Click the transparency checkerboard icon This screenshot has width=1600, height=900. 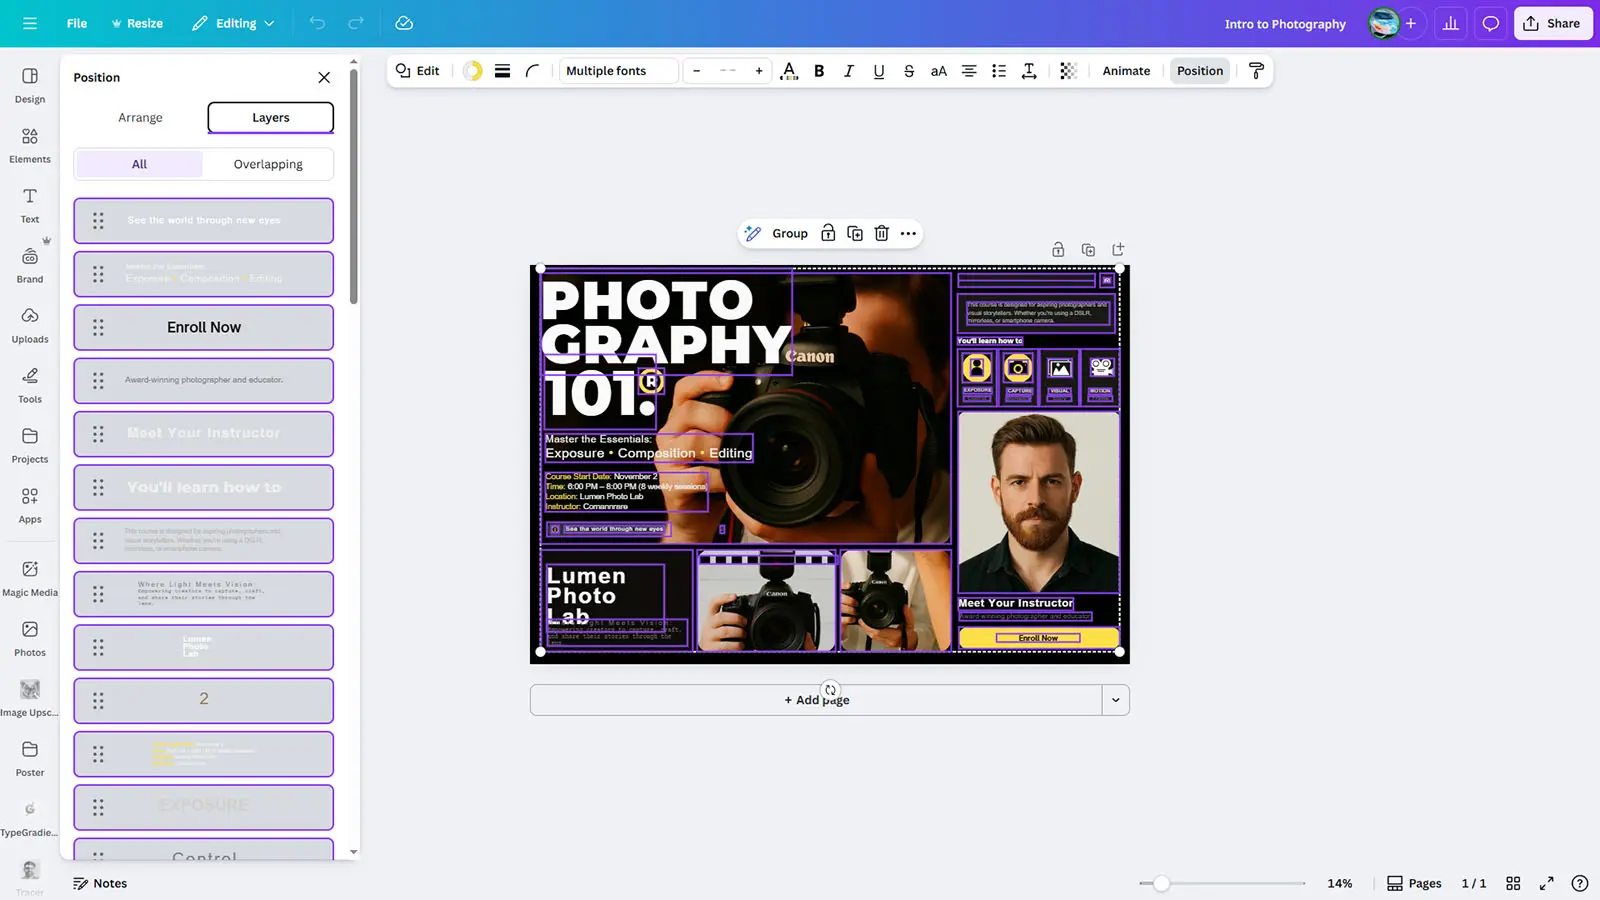pyautogui.click(x=1068, y=71)
